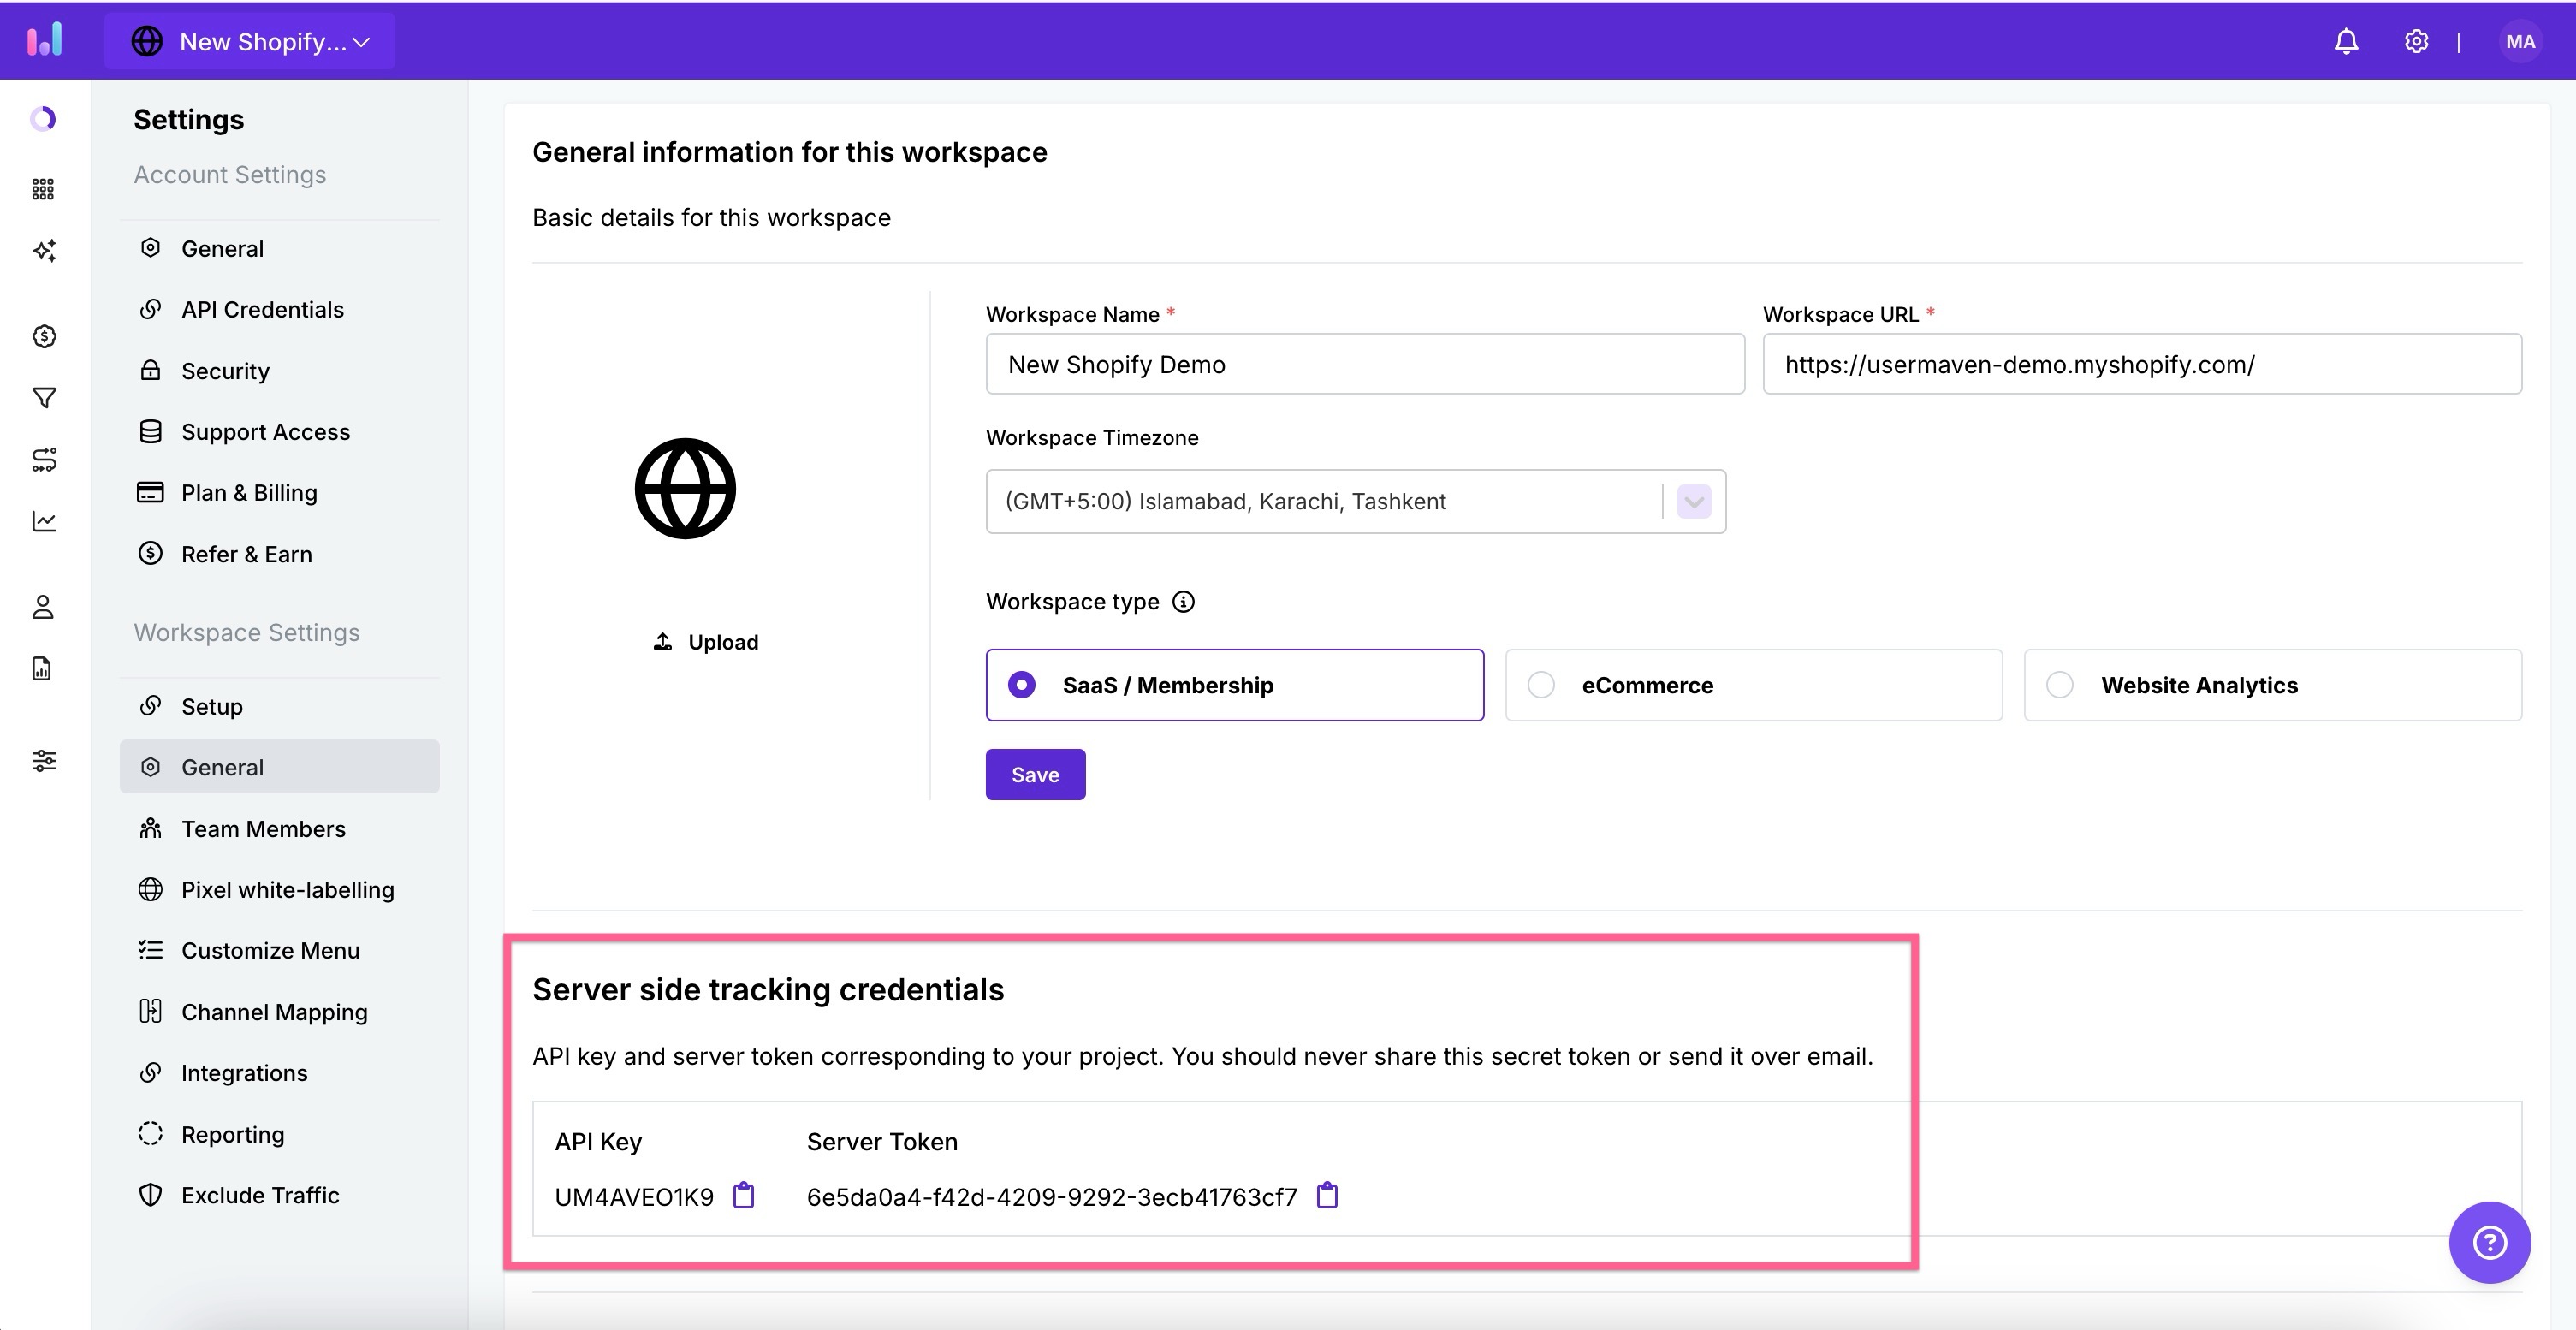Image resolution: width=2576 pixels, height=1330 pixels.
Task: Click Upload to change workspace logo
Action: (x=706, y=642)
